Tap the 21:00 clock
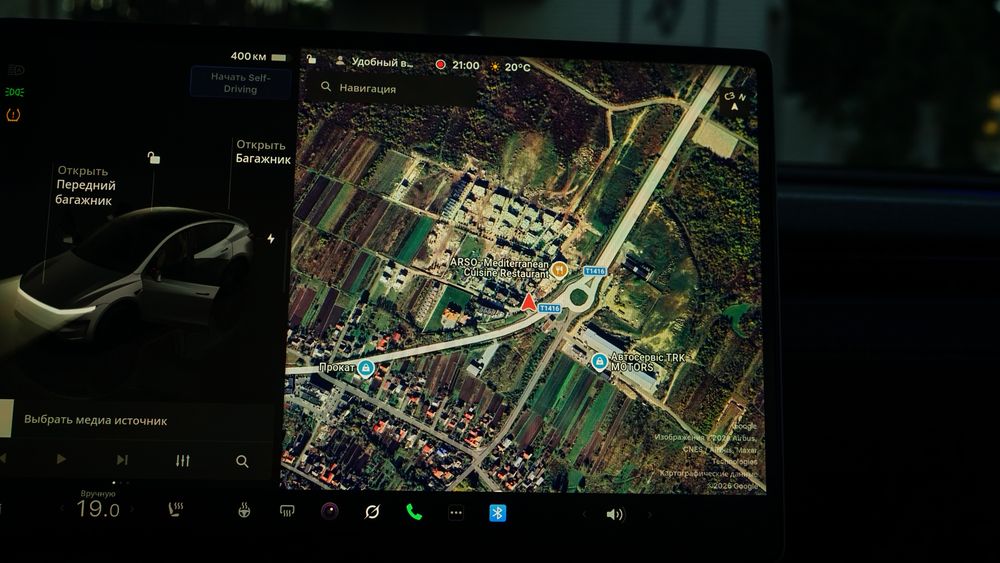The image size is (1000, 563). (x=466, y=65)
